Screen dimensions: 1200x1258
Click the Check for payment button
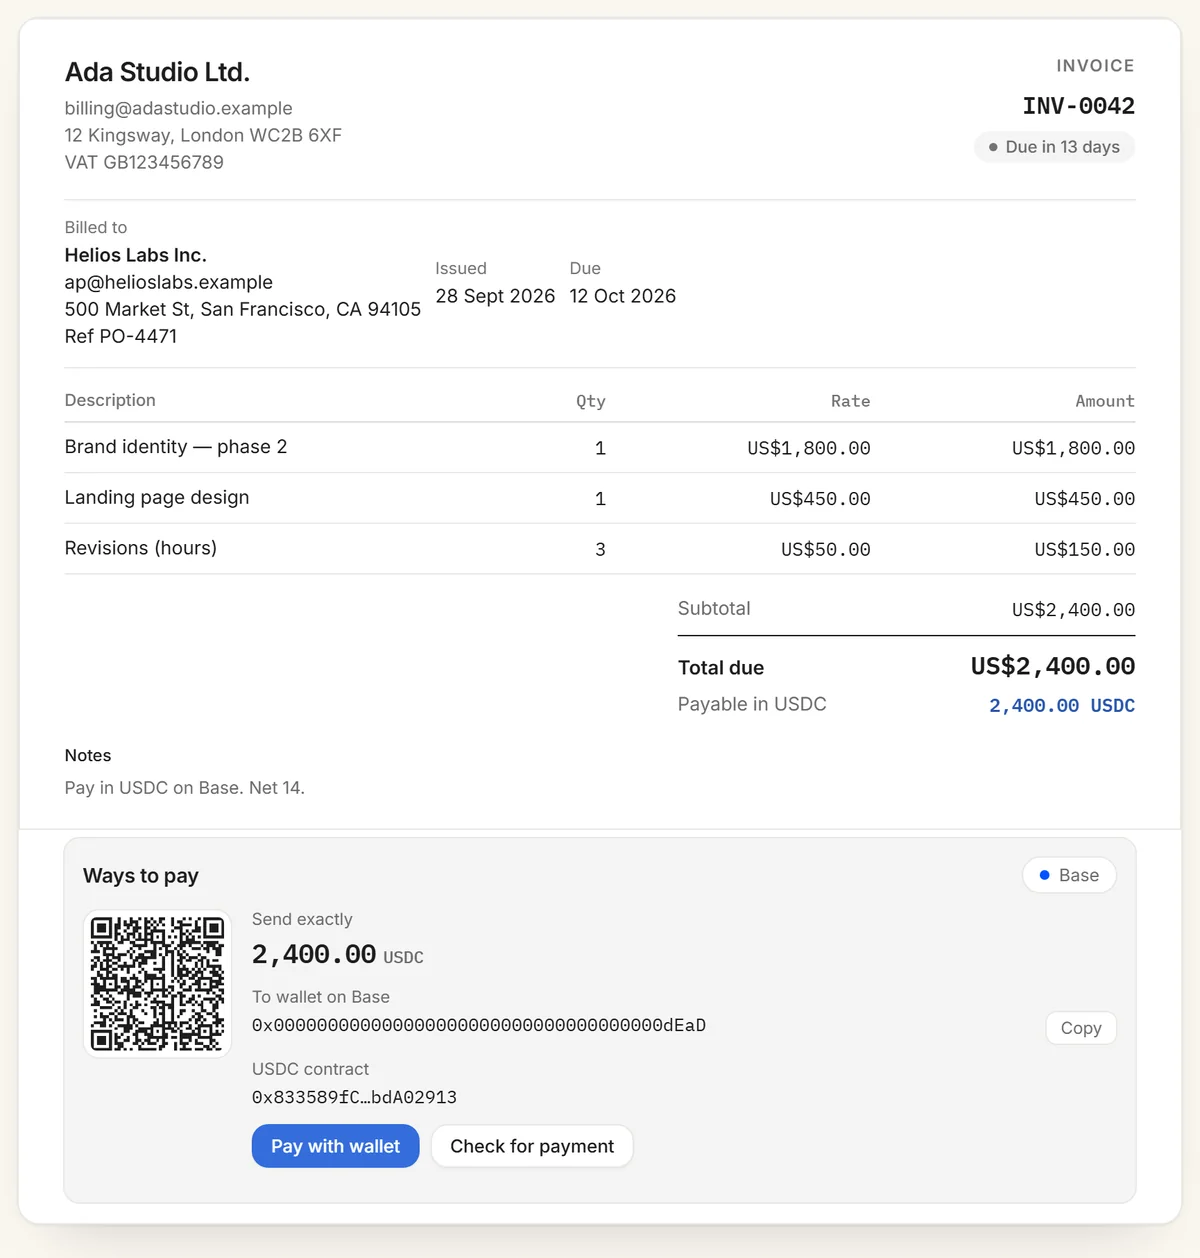click(532, 1146)
